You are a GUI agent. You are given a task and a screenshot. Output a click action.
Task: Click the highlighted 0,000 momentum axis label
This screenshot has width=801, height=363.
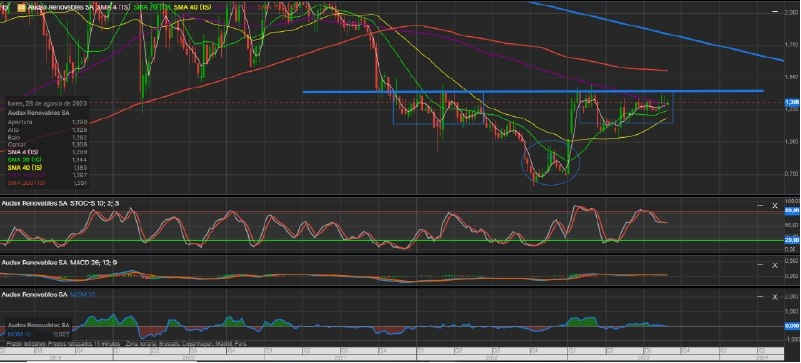coord(792,326)
